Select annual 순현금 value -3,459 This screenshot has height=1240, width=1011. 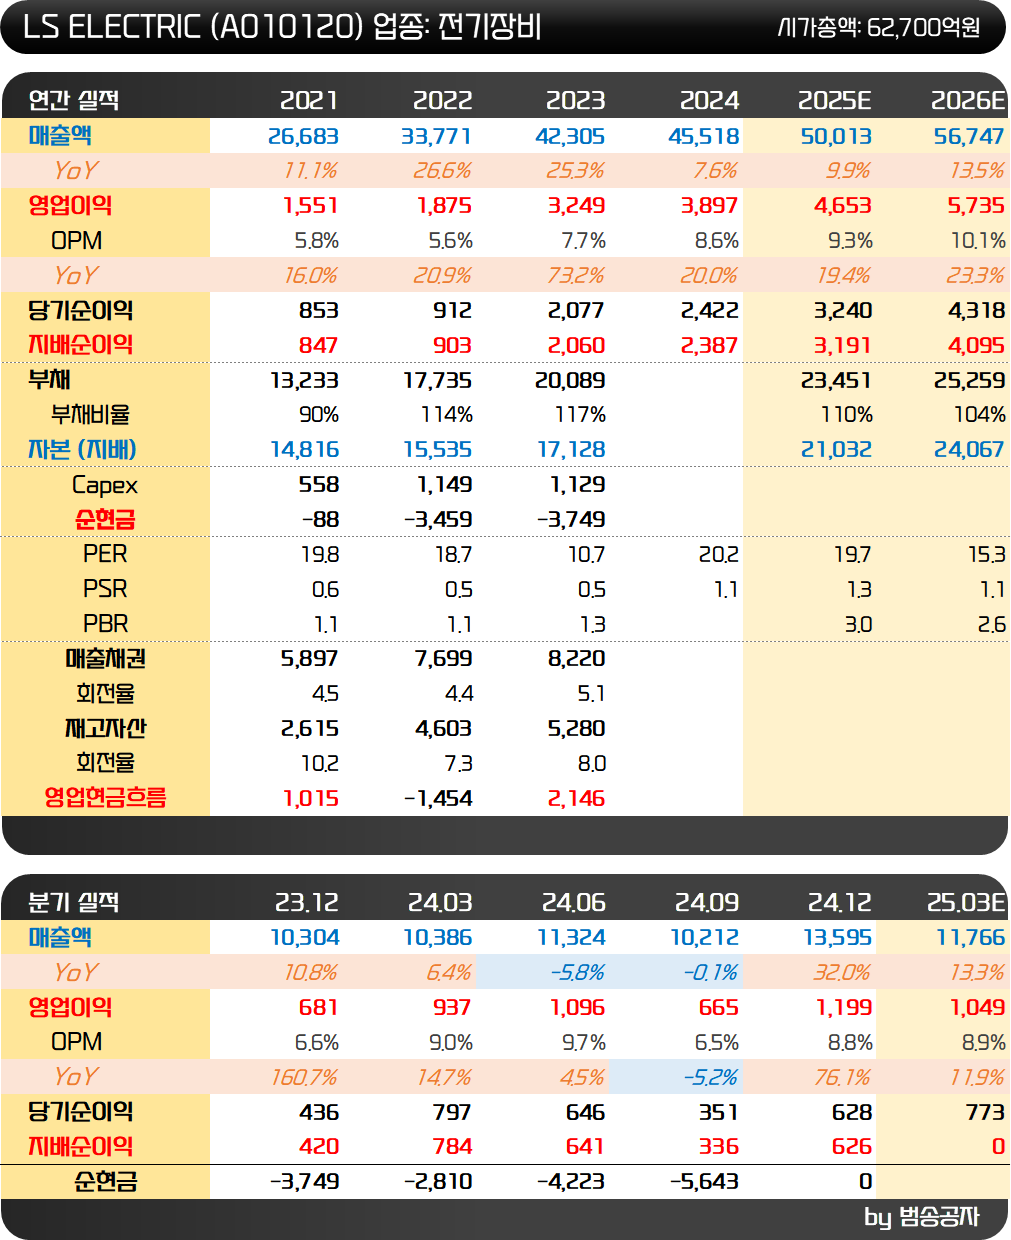438,520
